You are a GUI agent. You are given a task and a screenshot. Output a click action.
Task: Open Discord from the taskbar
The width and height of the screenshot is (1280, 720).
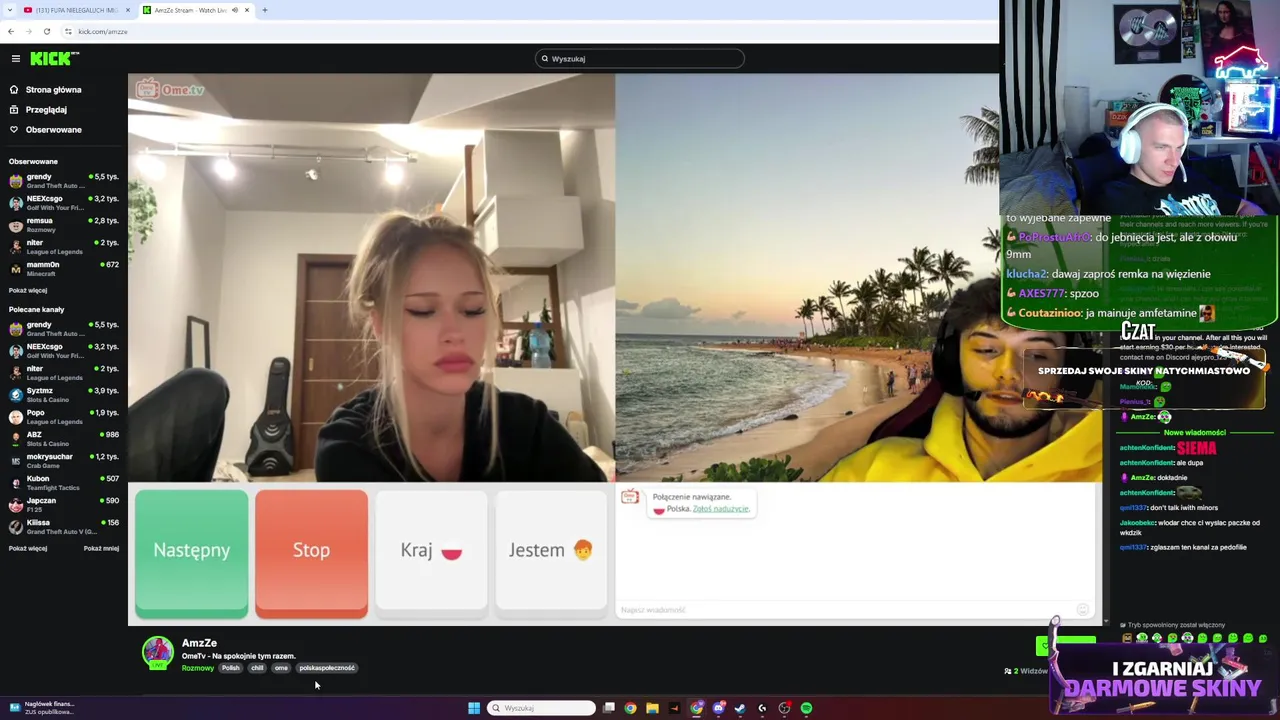(x=718, y=708)
